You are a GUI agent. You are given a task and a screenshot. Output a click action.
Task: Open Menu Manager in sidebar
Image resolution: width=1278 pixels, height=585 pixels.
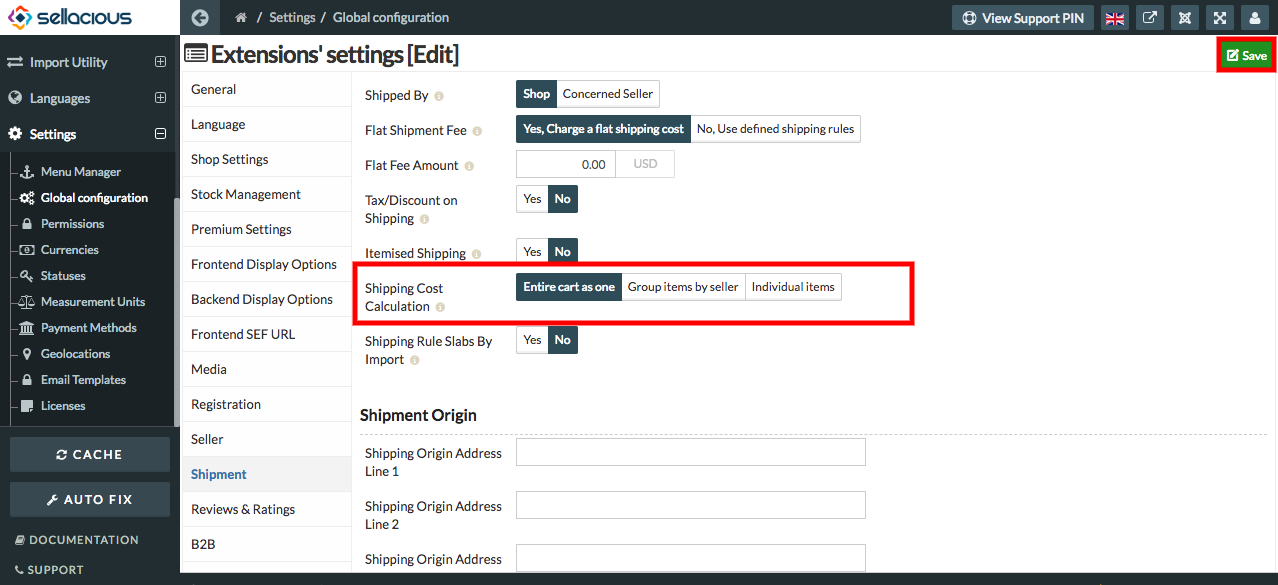81,172
